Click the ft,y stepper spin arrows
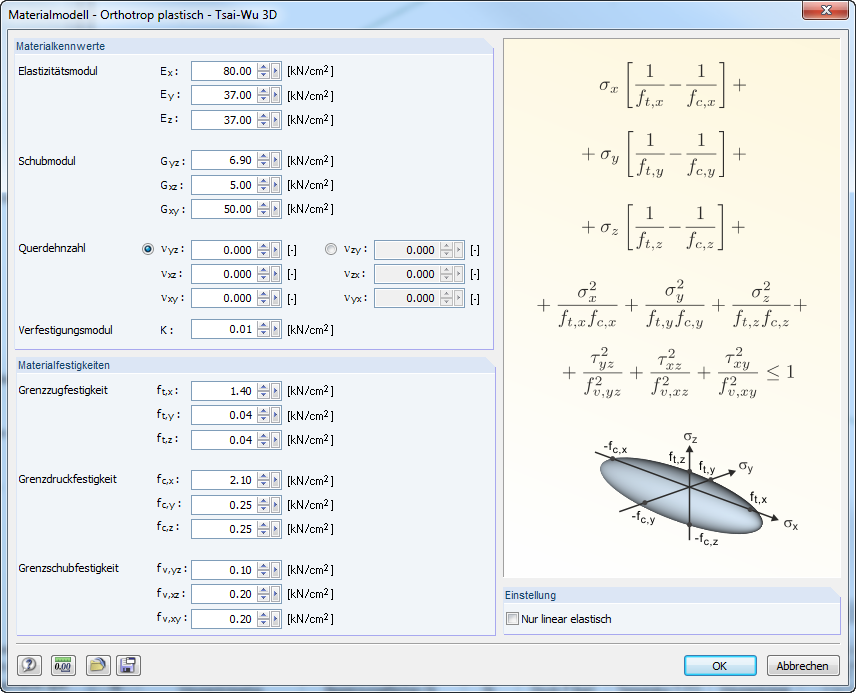Screen dimensions: 856x693 264,415
